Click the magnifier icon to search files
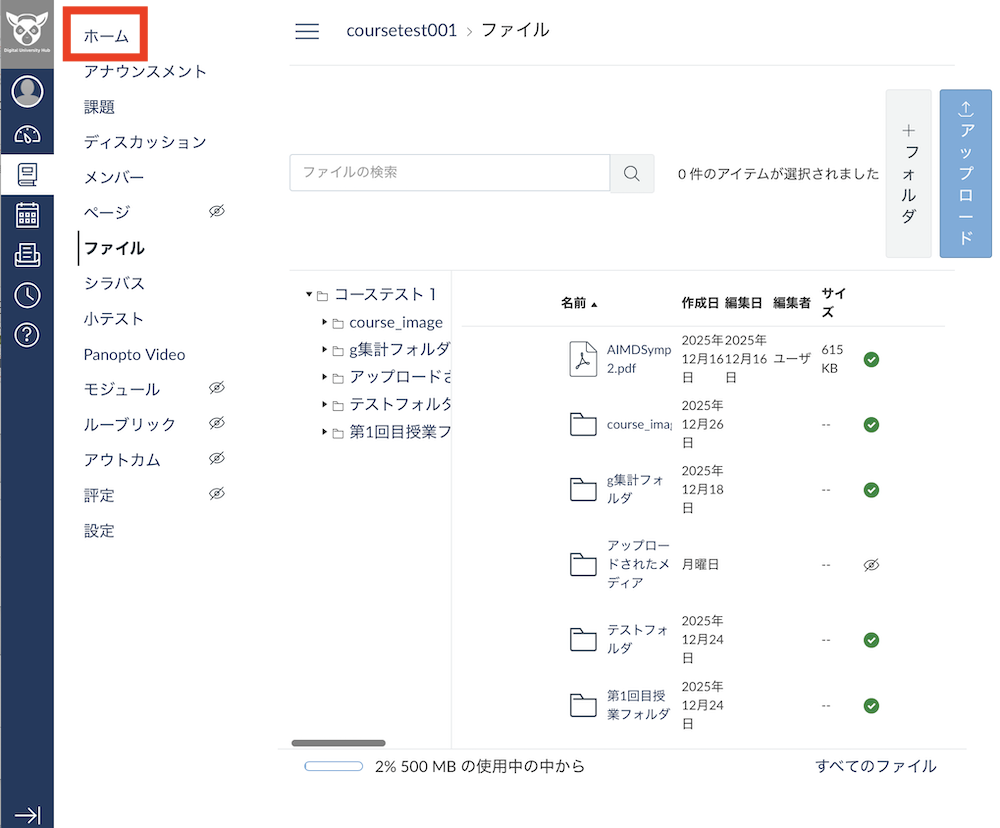 coord(631,173)
